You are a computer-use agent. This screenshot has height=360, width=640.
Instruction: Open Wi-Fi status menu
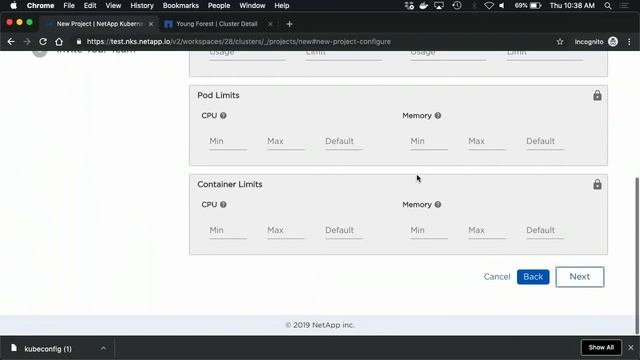click(489, 6)
